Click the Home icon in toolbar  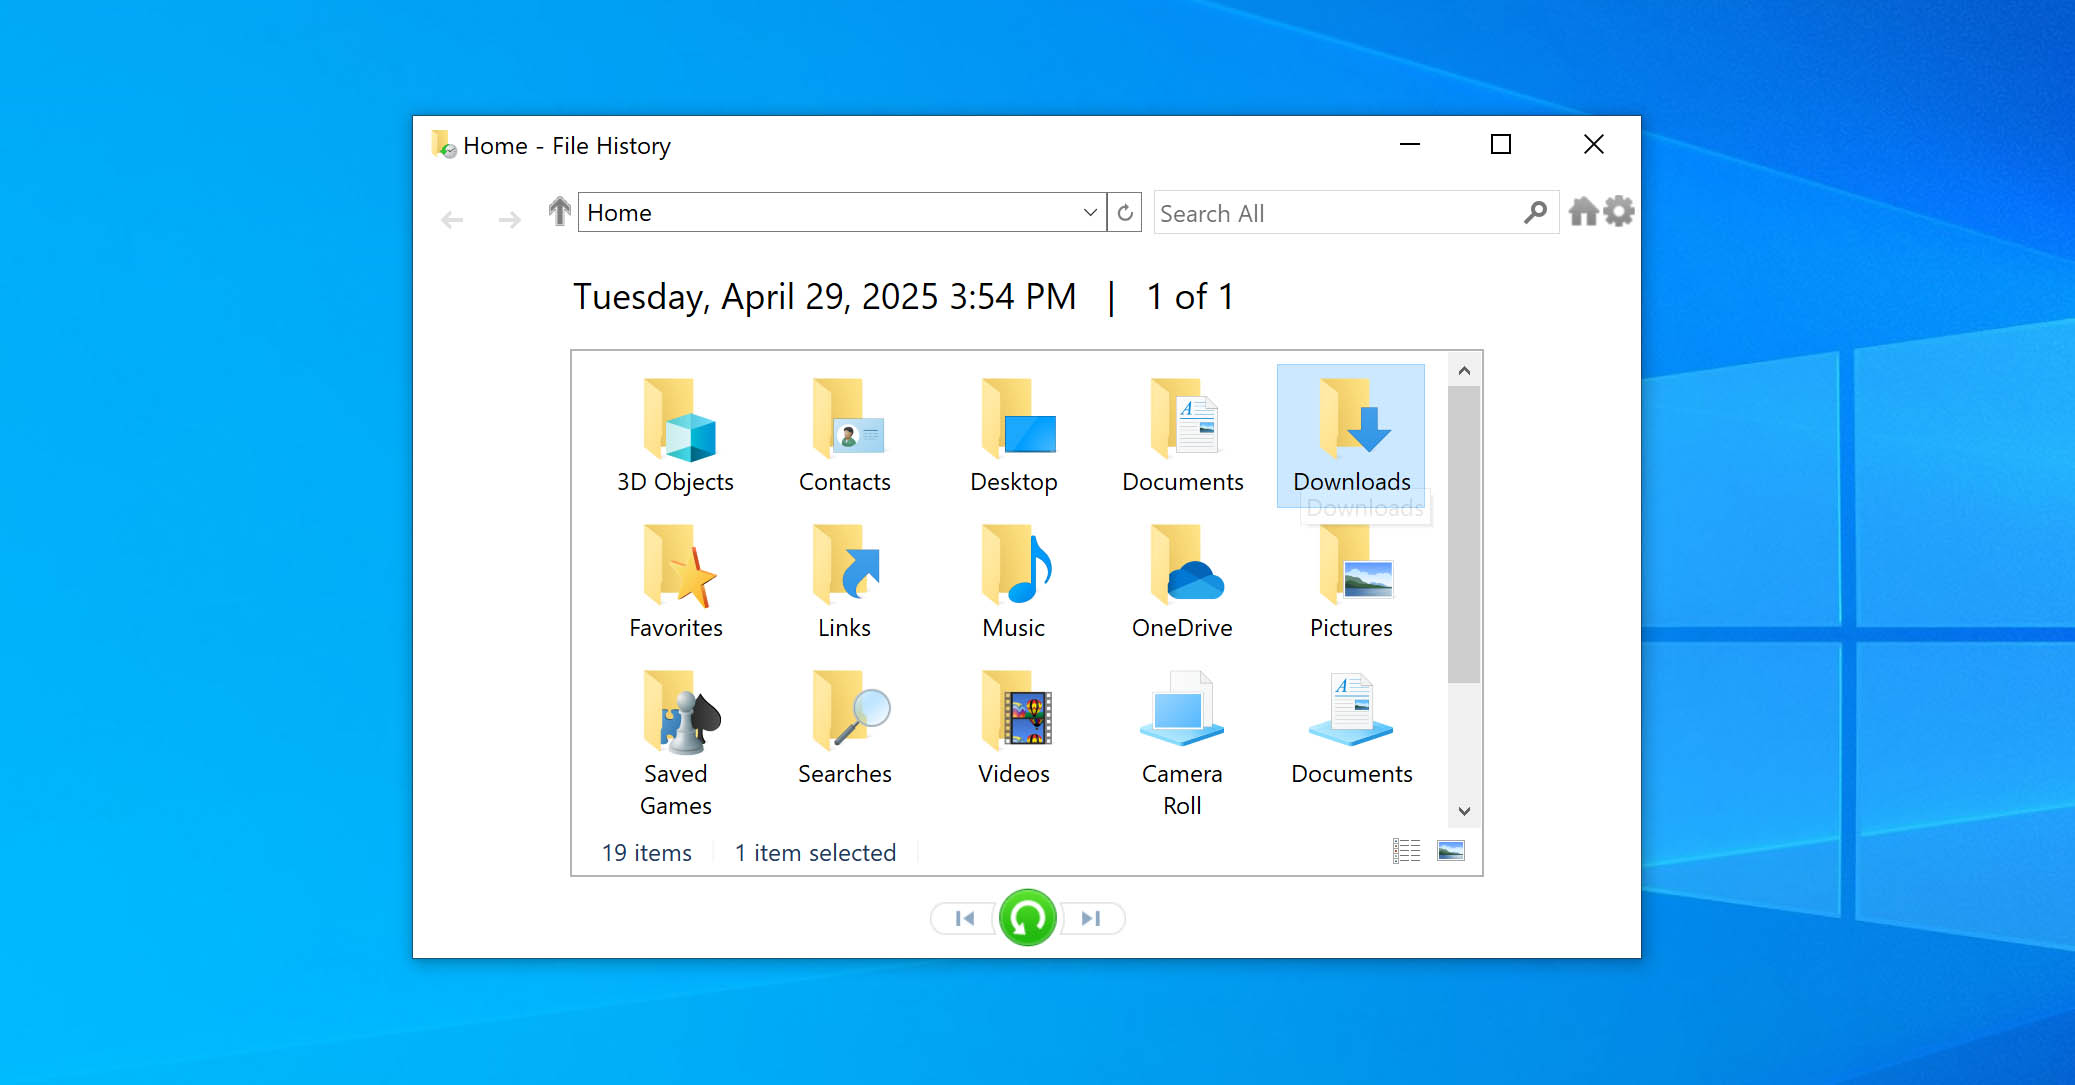pyautogui.click(x=1583, y=212)
